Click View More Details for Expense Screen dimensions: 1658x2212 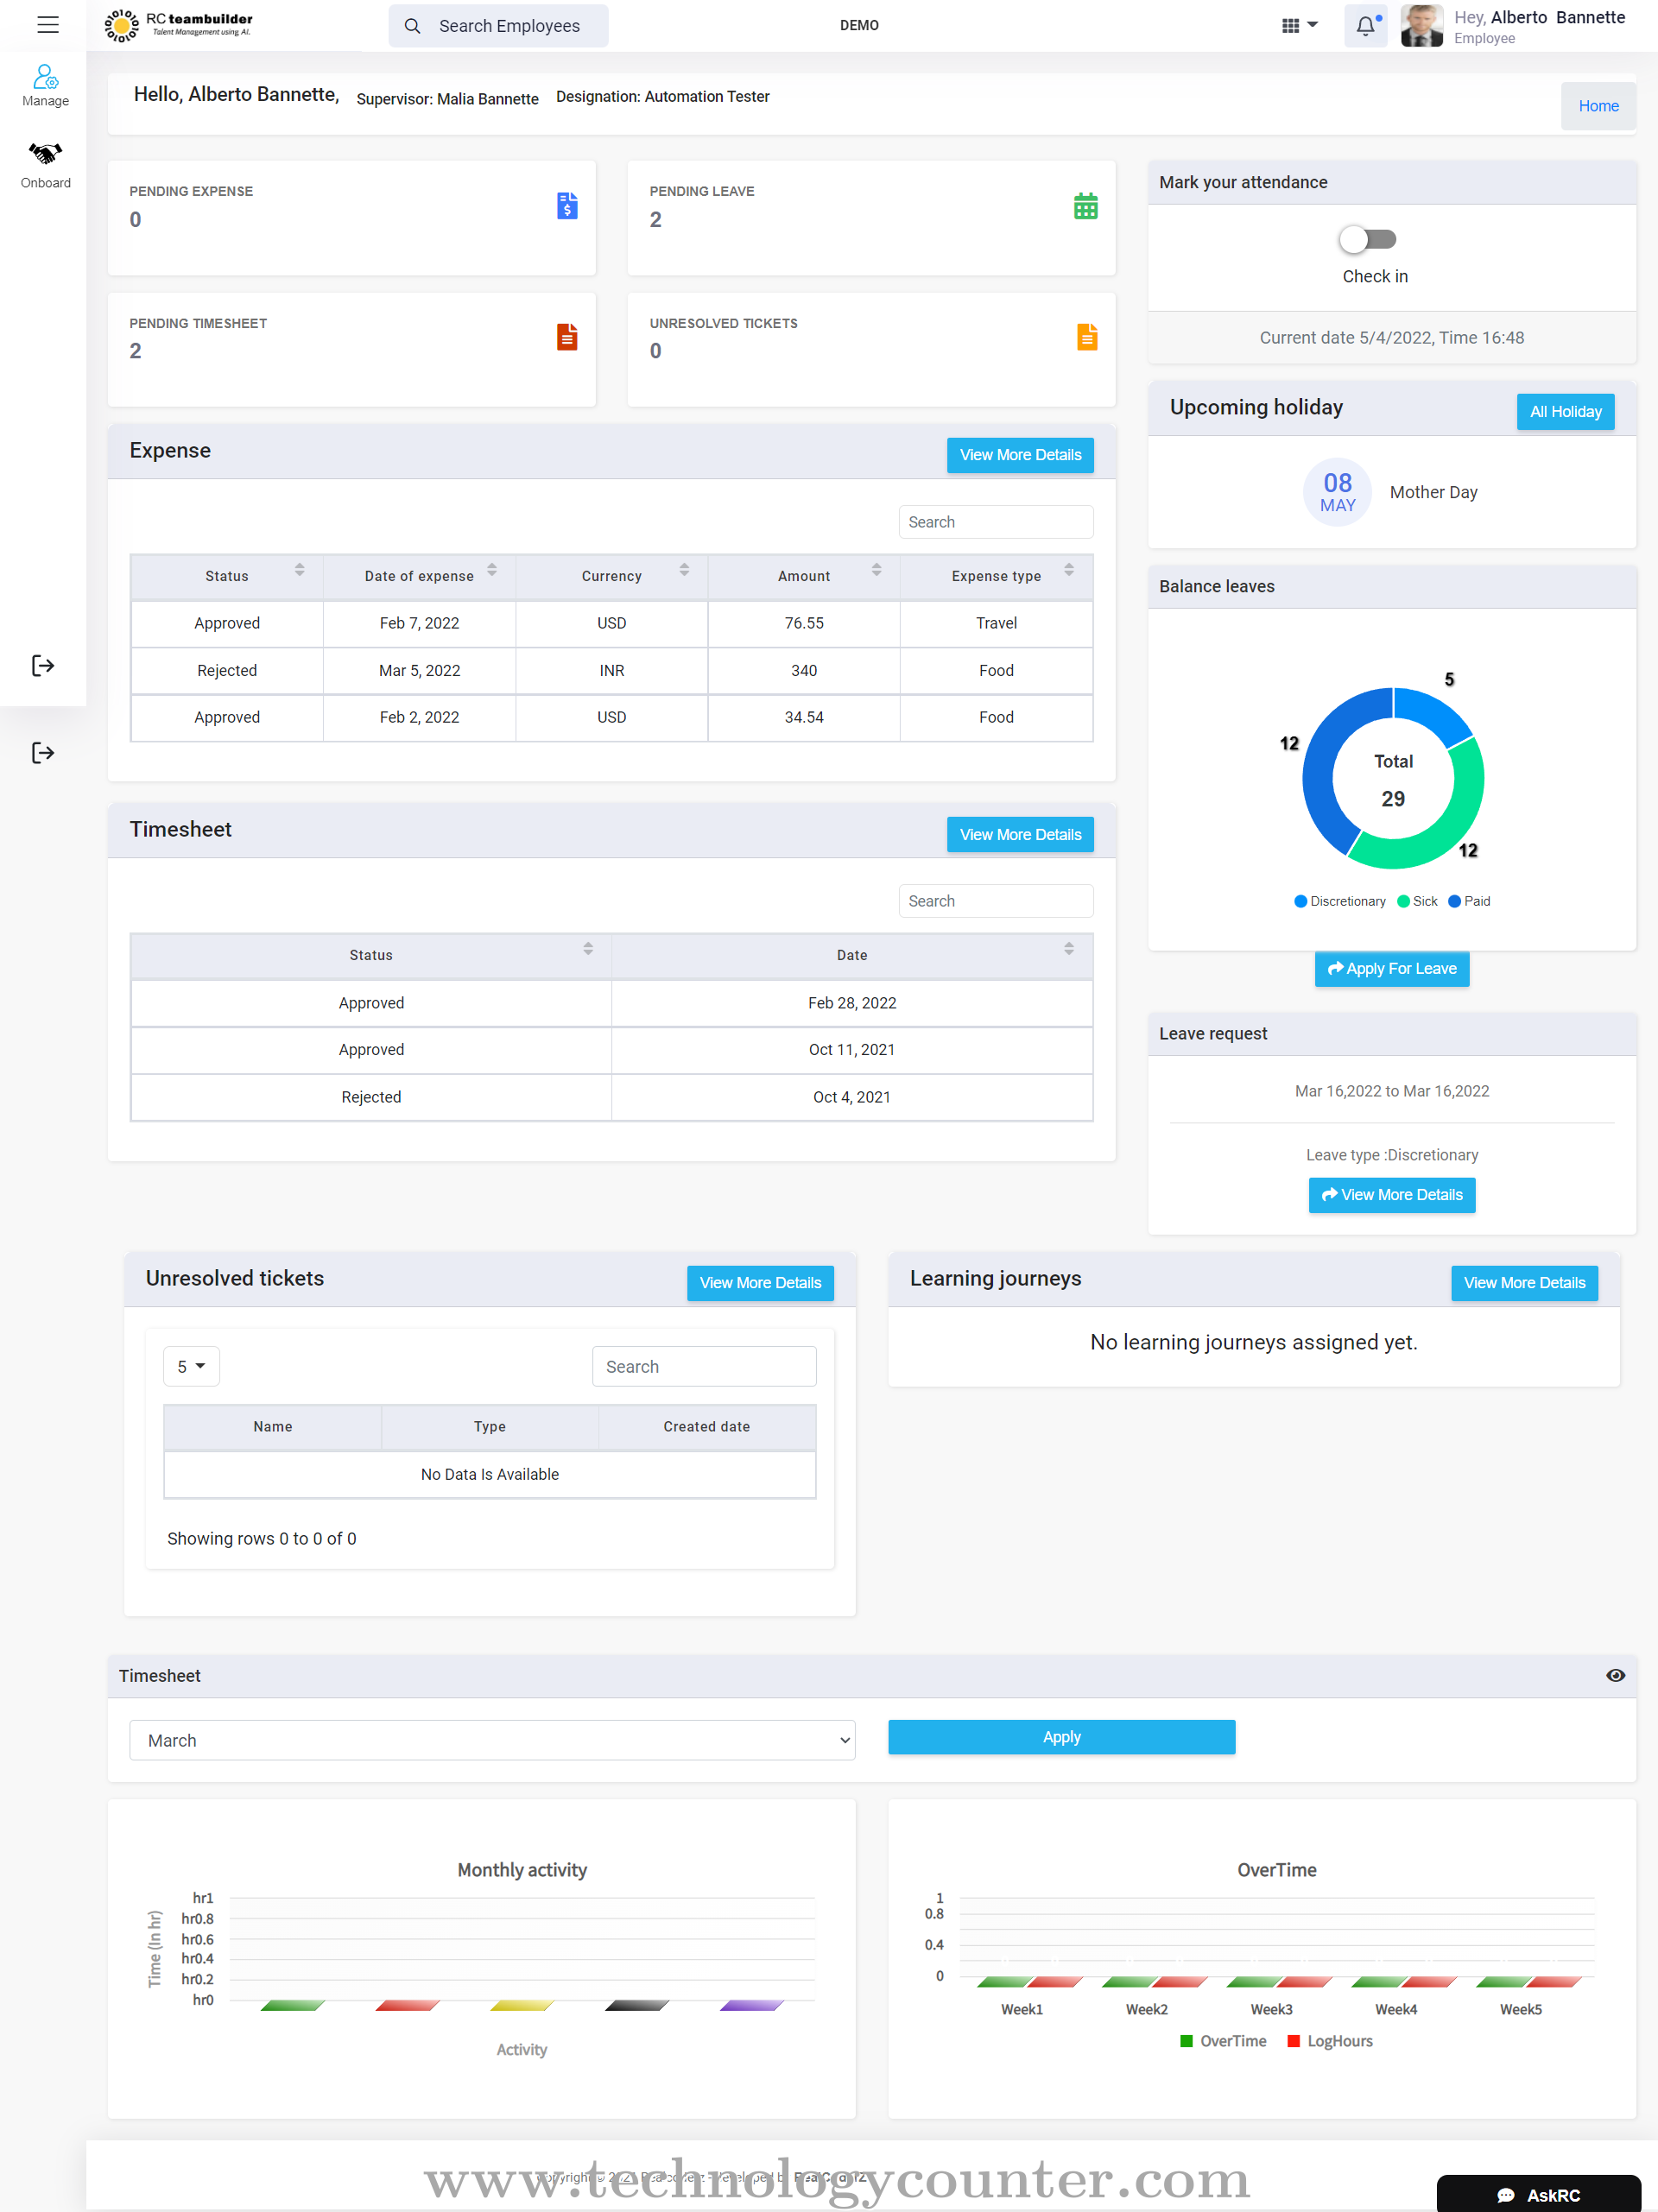1020,455
